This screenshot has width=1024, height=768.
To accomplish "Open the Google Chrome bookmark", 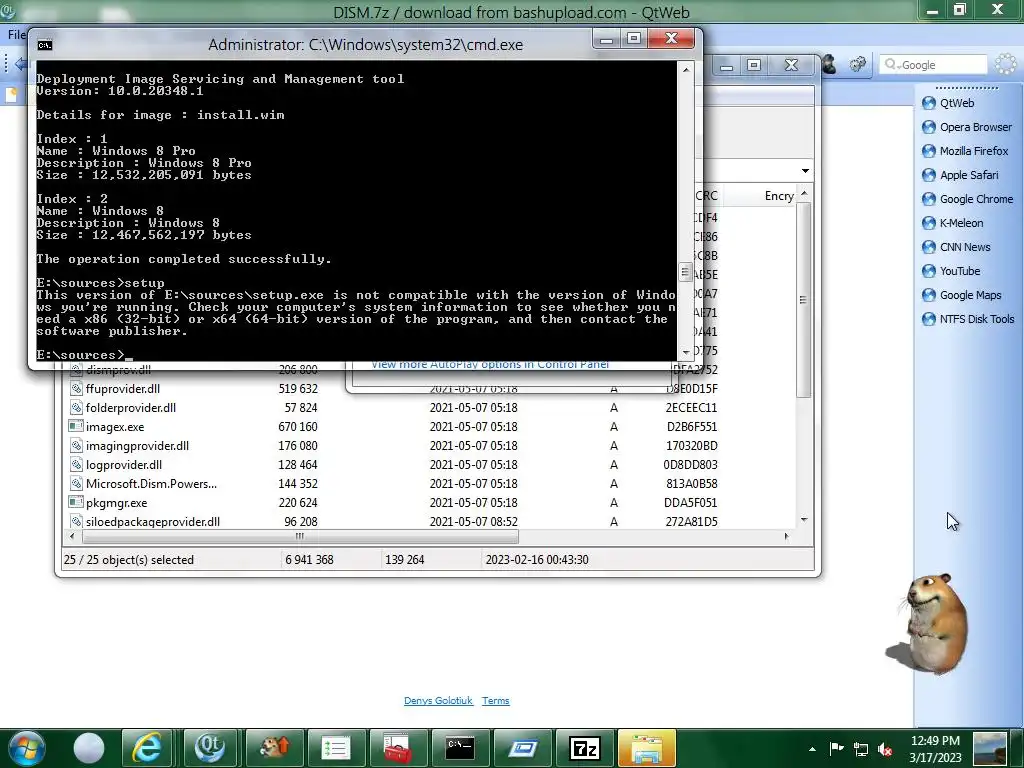I will click(x=967, y=199).
